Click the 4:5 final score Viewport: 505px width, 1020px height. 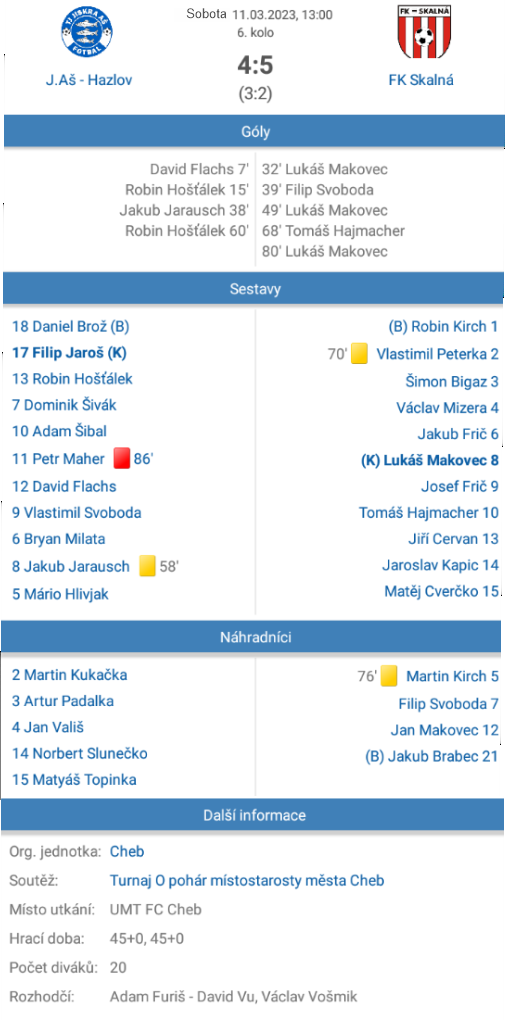pos(255,65)
